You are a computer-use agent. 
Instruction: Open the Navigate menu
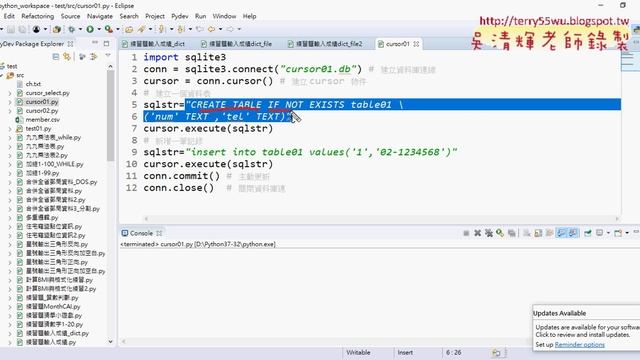click(100, 16)
